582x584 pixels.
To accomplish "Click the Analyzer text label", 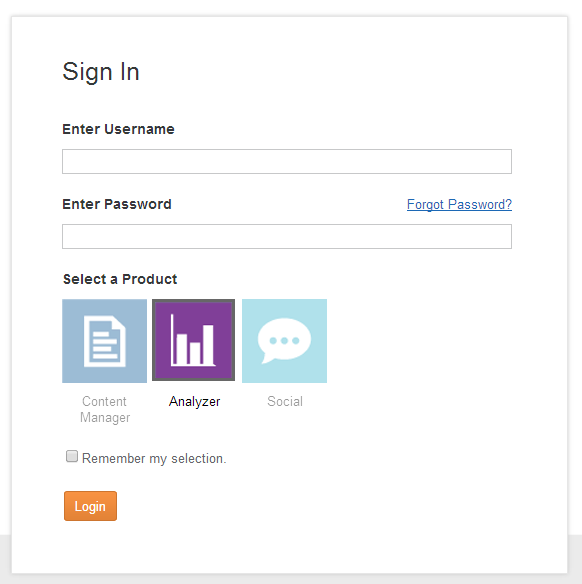I will click(x=194, y=402).
